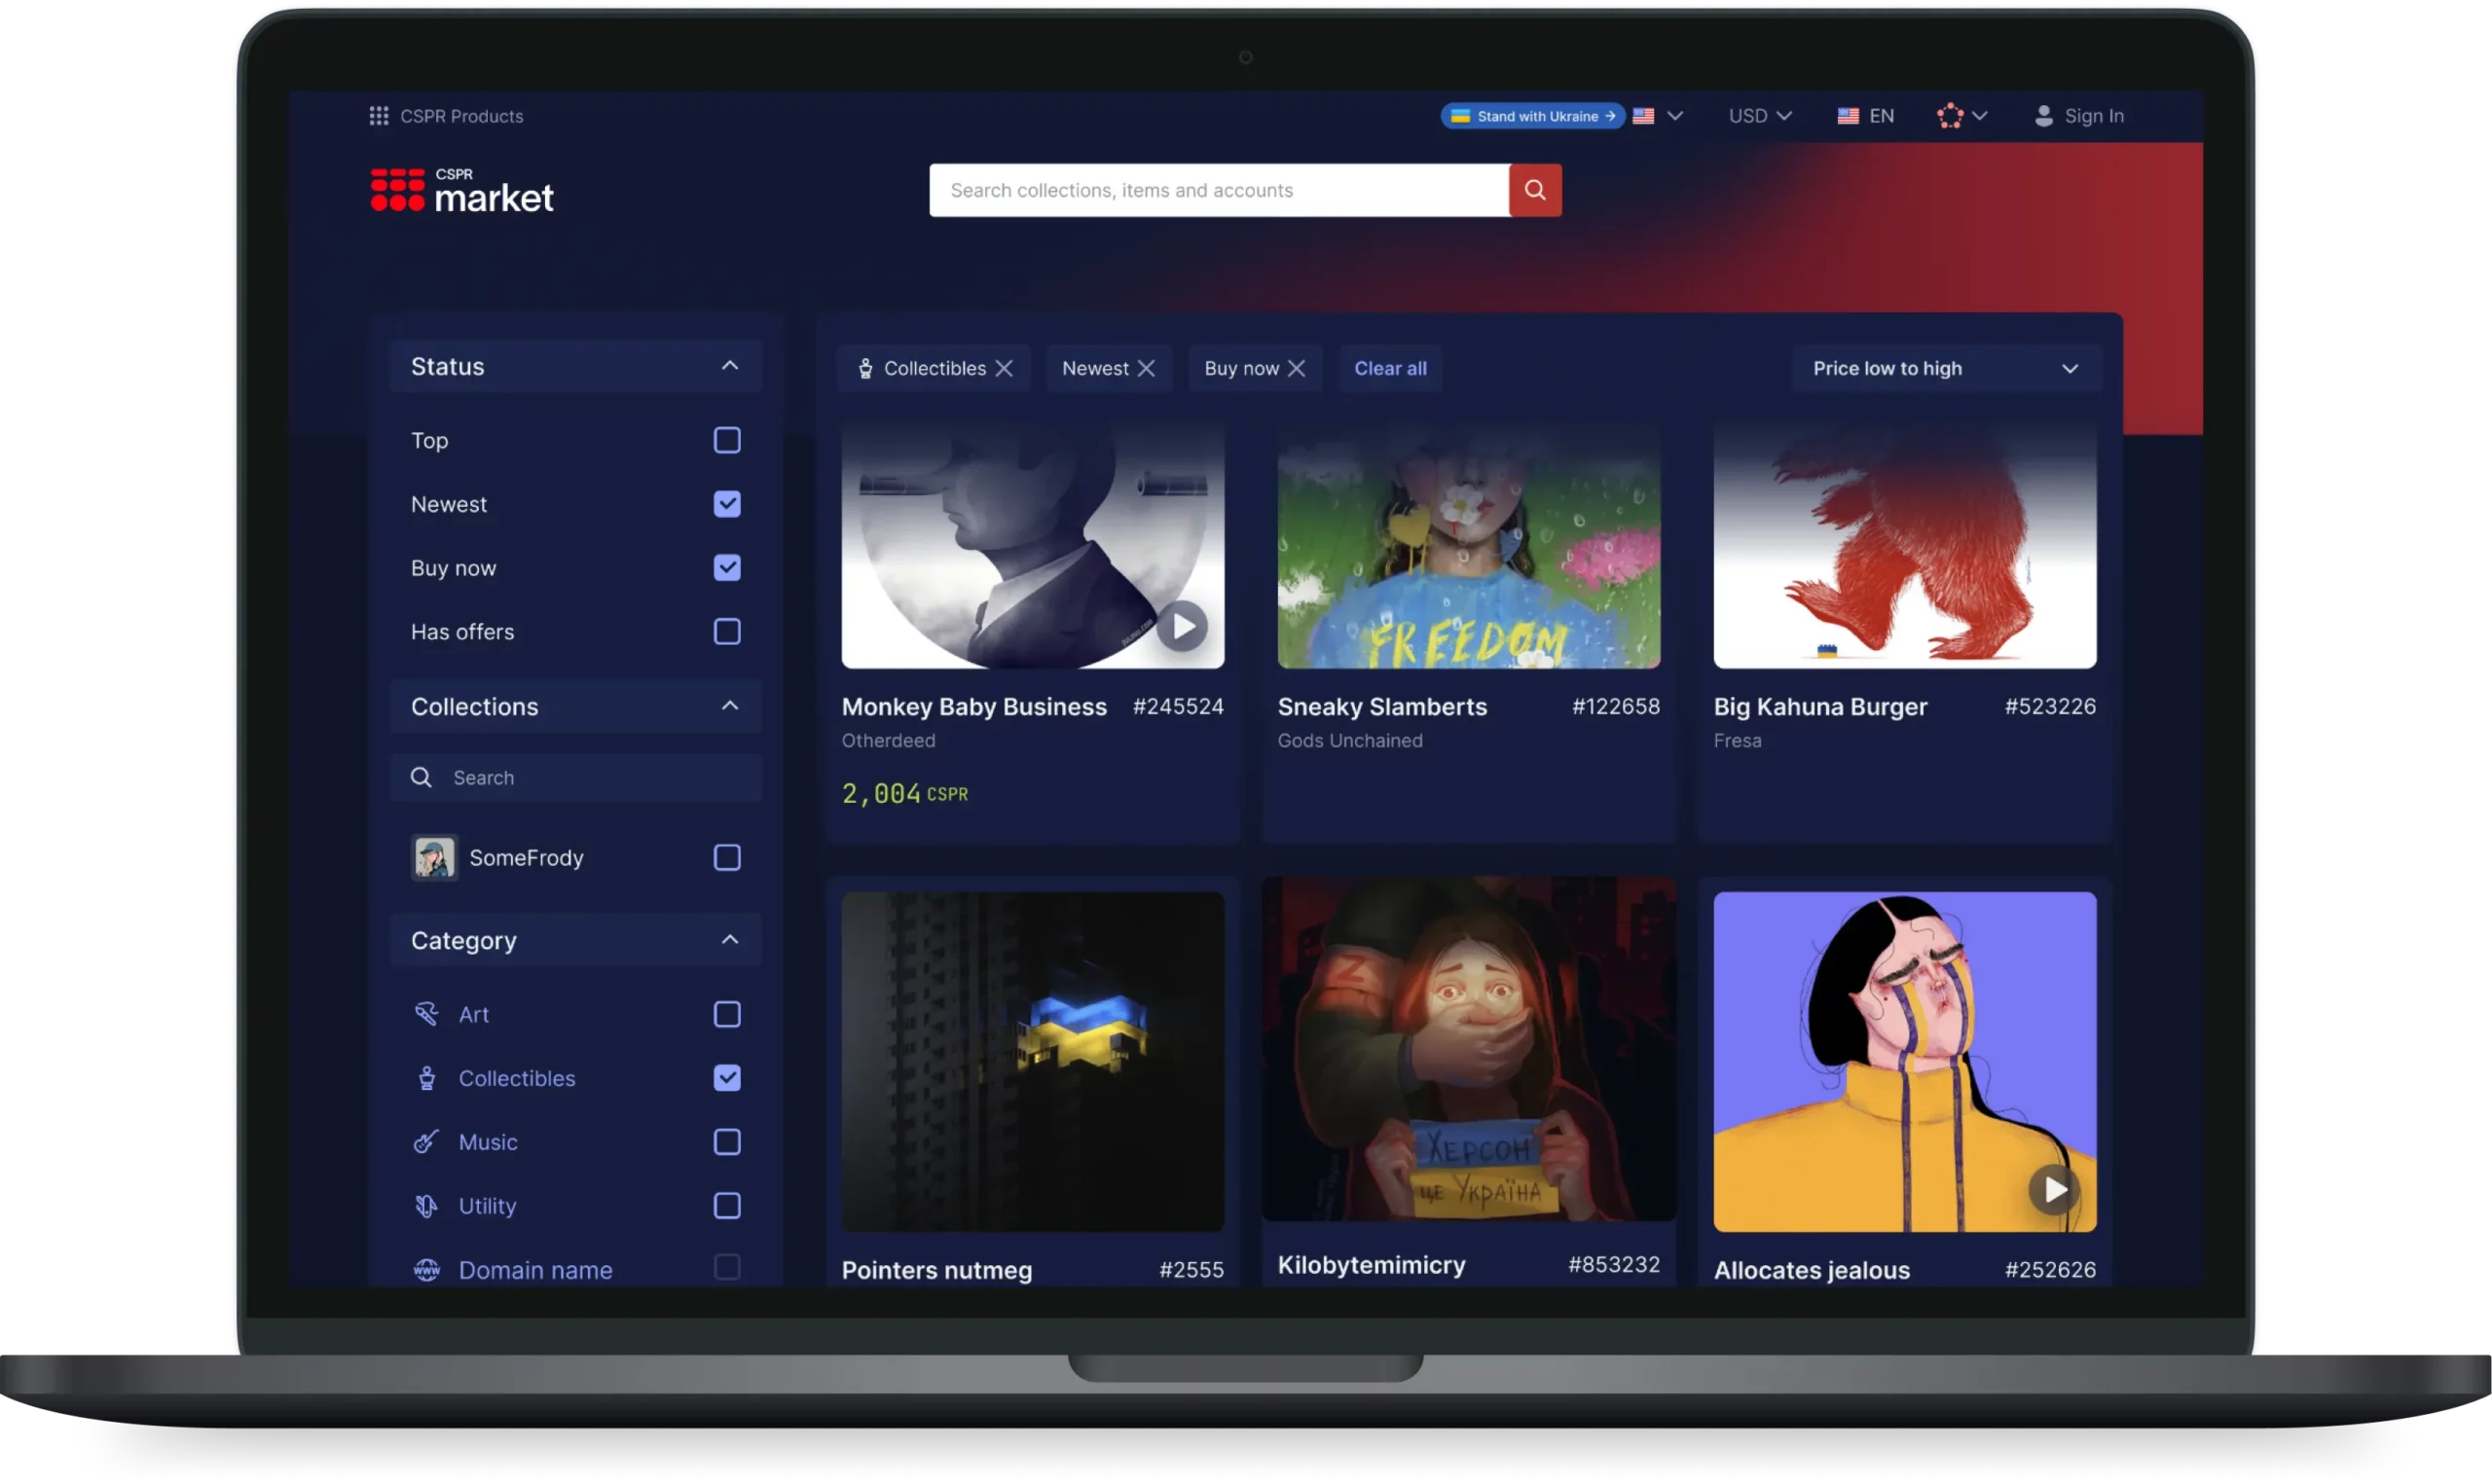Play the Monkey Baby Business video
The width and height of the screenshot is (2492, 1484).
click(1183, 627)
